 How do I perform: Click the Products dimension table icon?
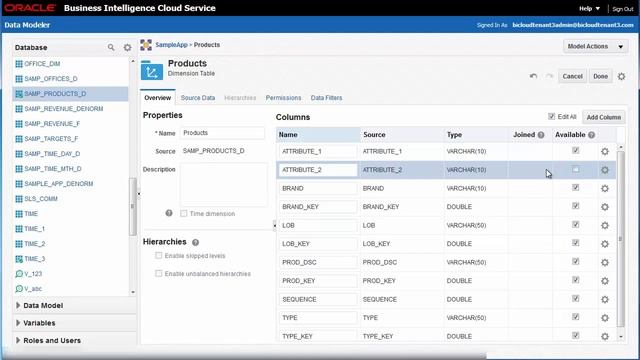(x=152, y=71)
